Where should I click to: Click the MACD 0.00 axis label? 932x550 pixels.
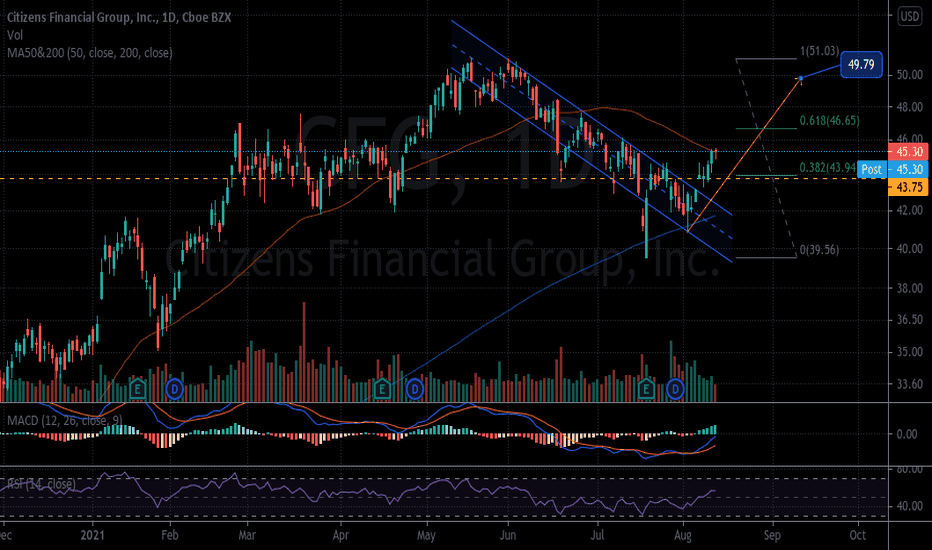pos(907,434)
